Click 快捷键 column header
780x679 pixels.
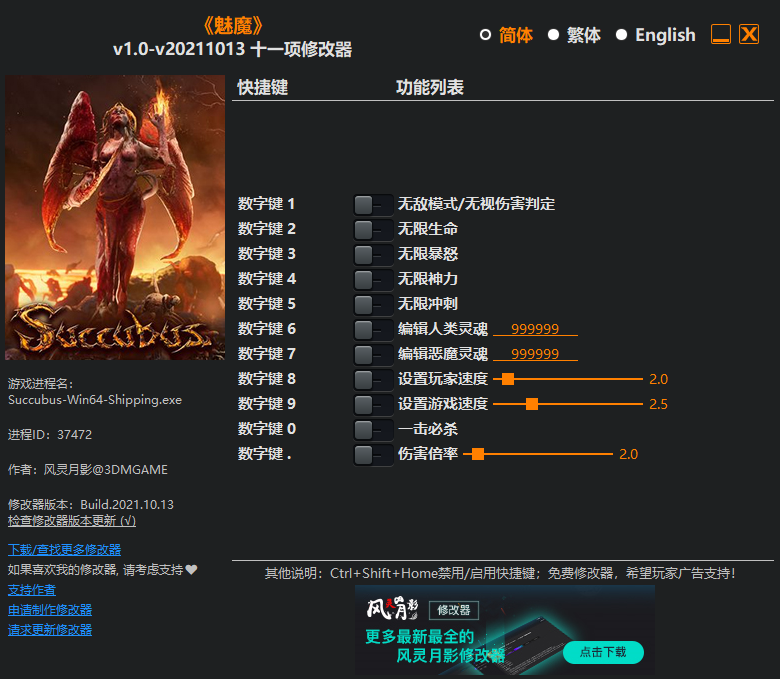[263, 88]
